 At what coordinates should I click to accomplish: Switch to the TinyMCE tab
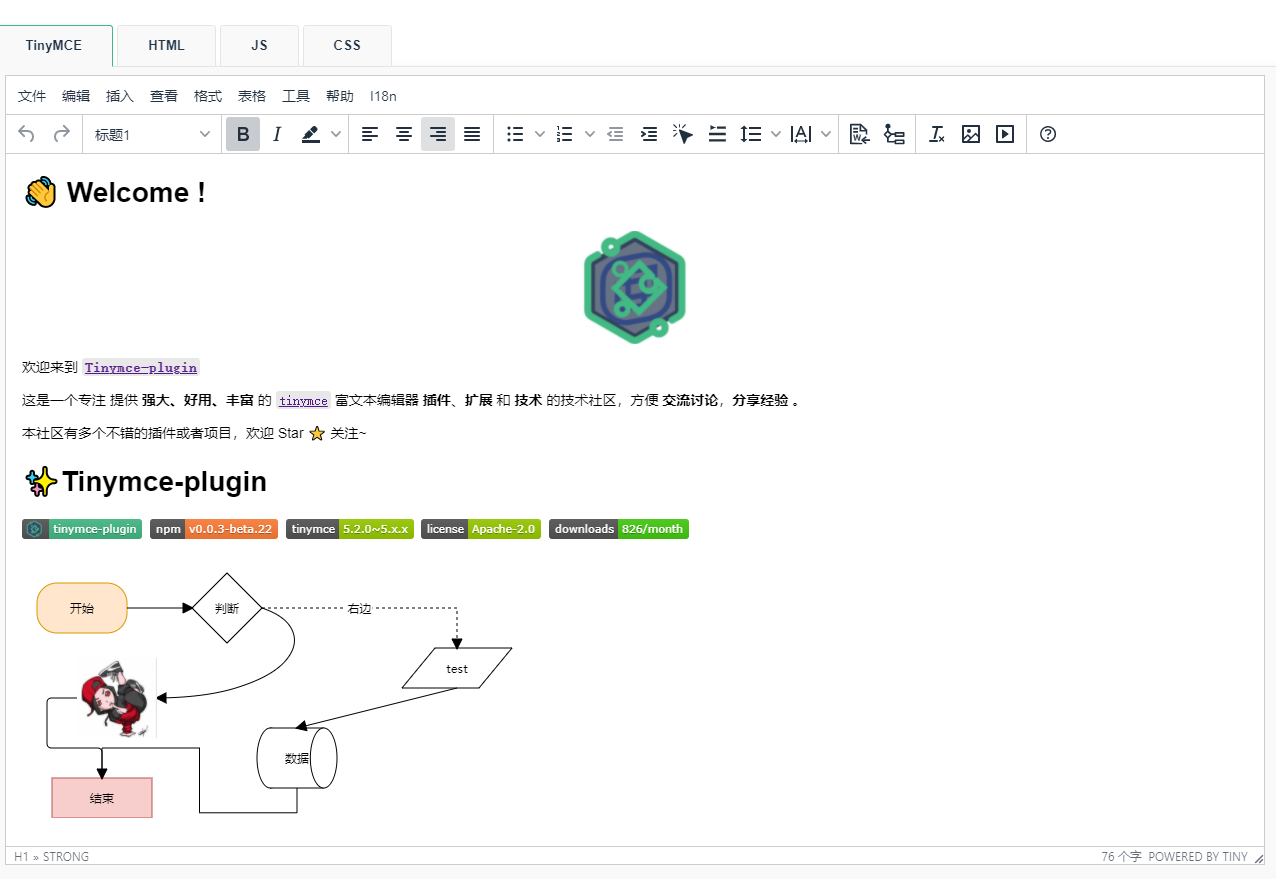point(55,46)
